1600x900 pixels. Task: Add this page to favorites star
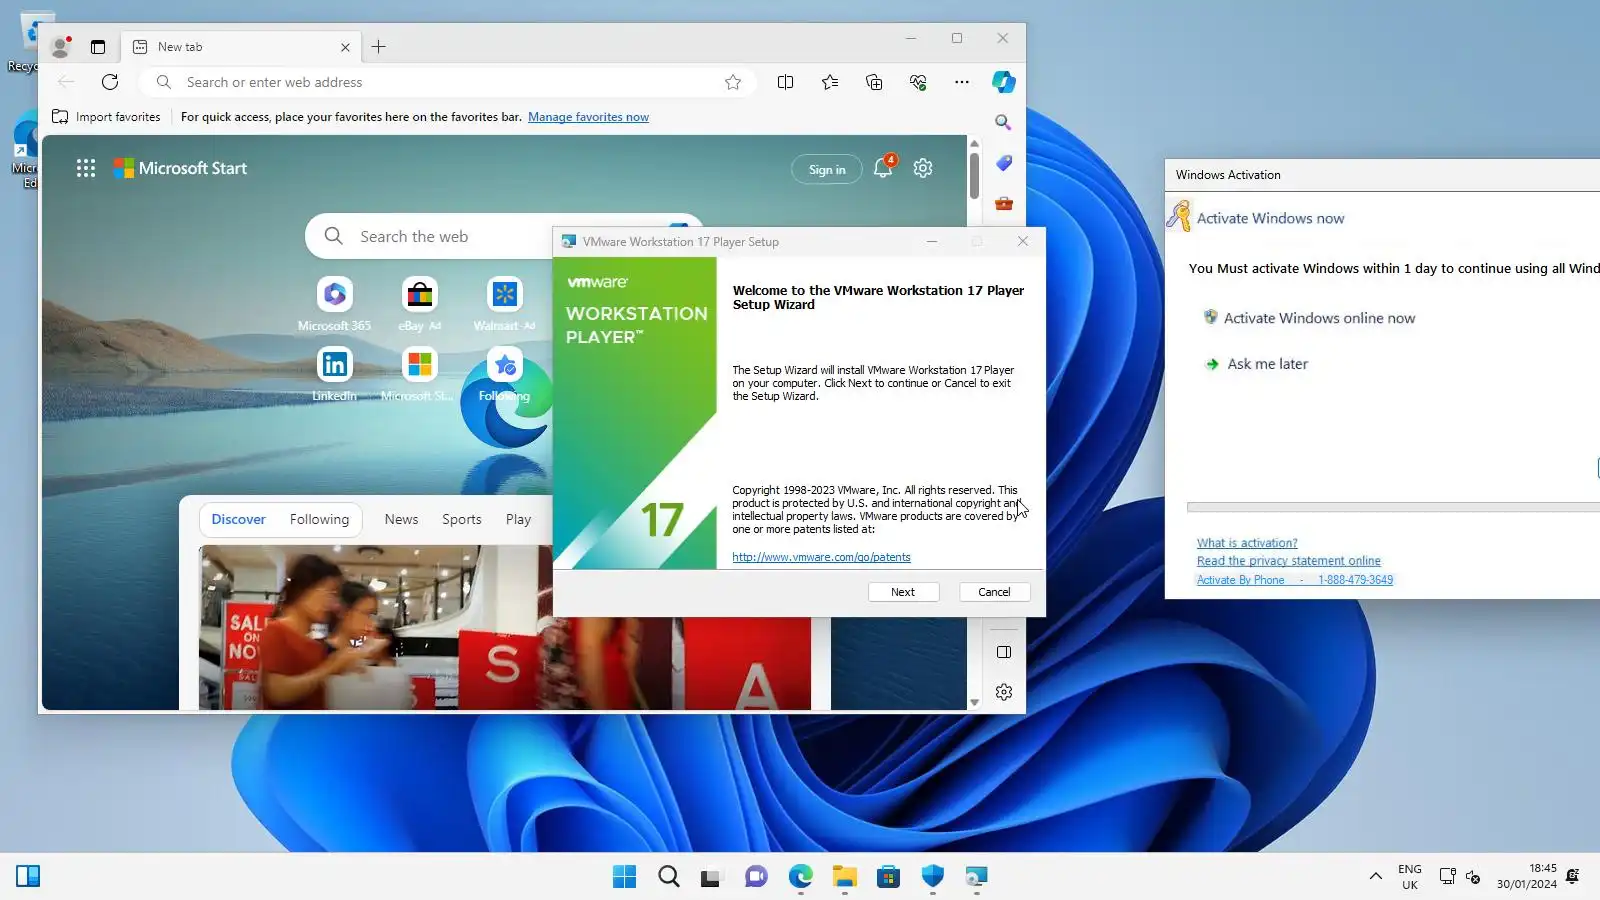[733, 82]
